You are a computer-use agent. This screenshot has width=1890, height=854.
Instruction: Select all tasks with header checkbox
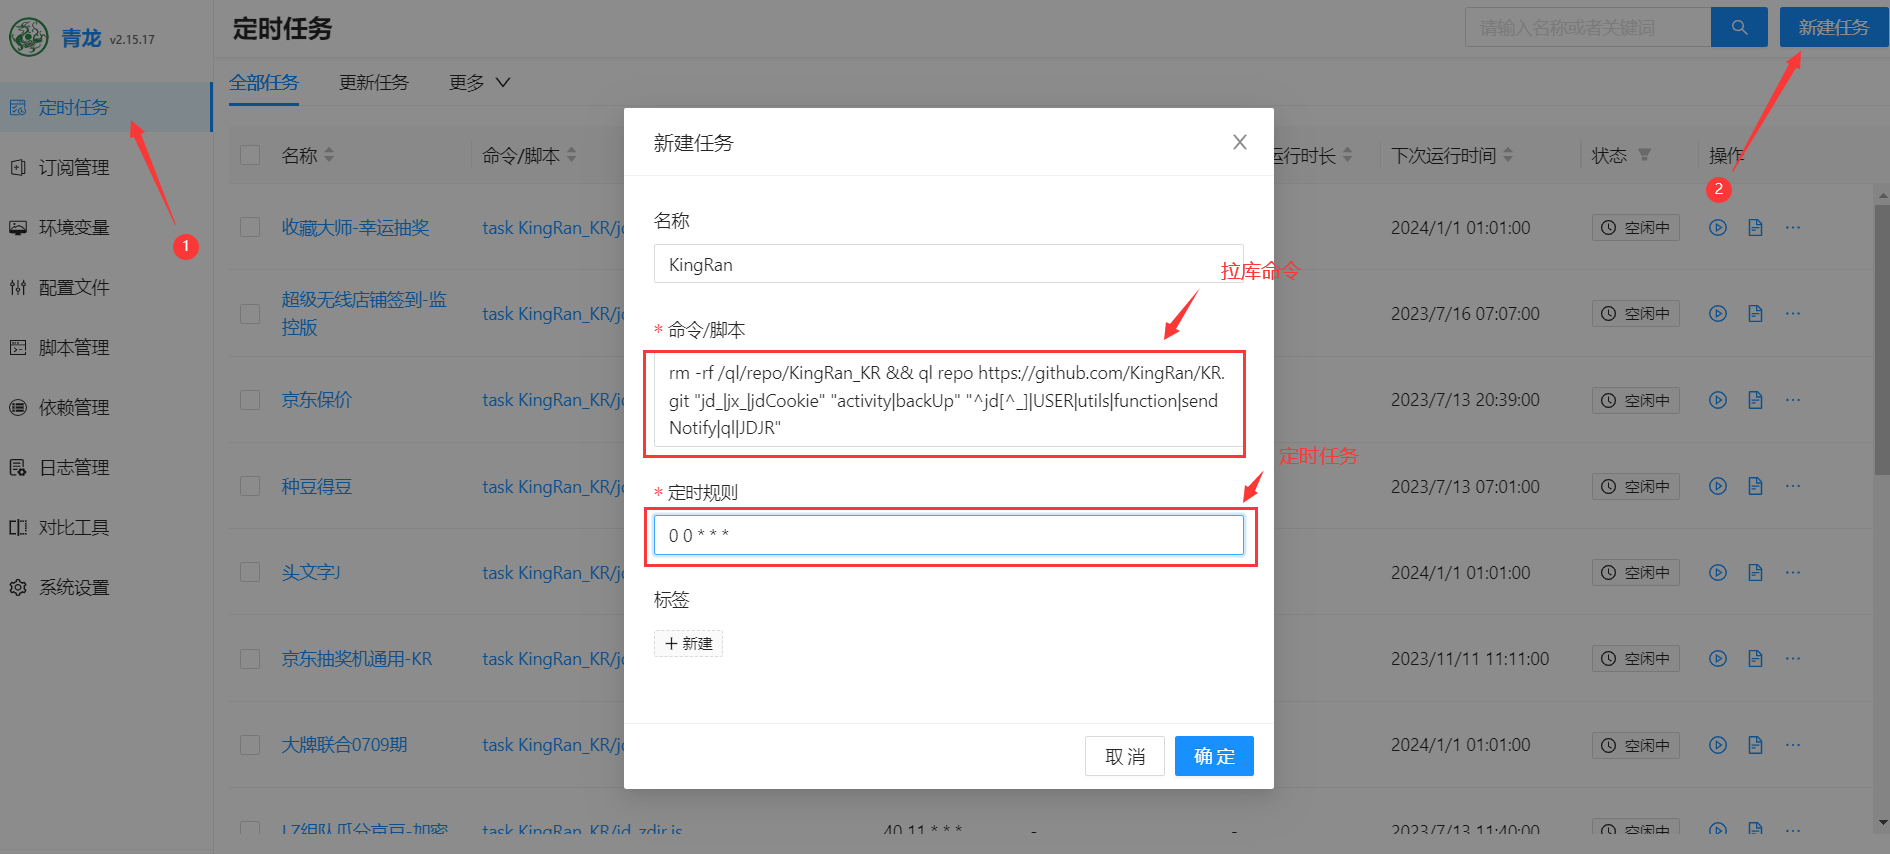250,155
